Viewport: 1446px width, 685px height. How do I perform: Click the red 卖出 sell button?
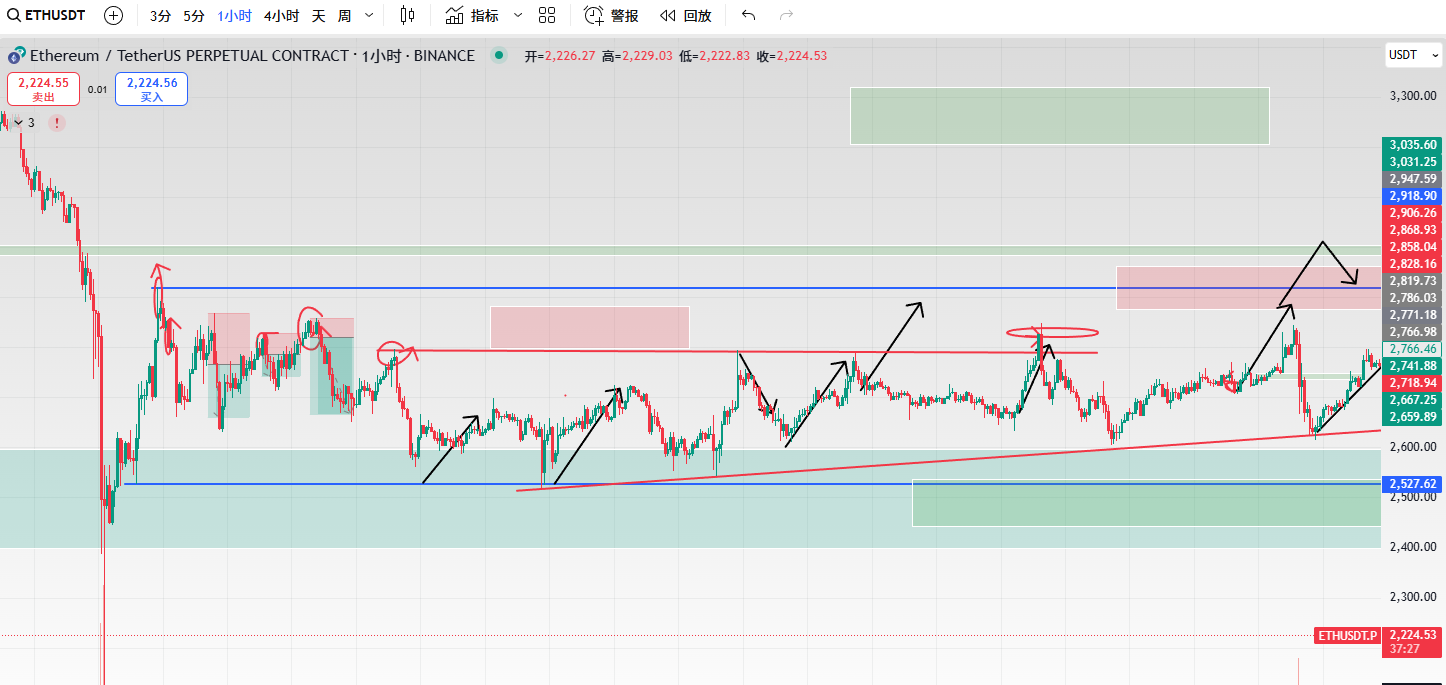click(x=43, y=89)
